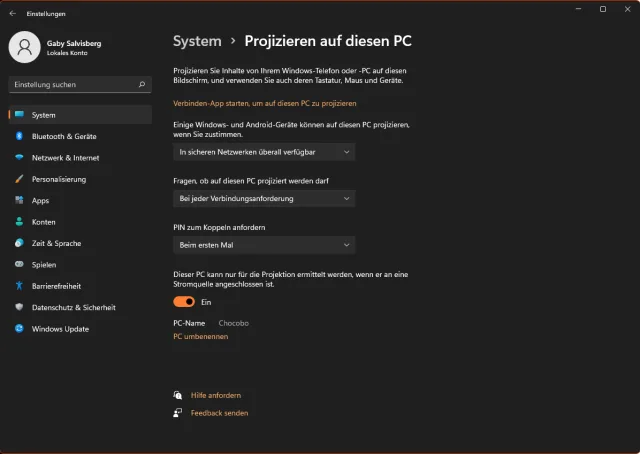Click the Barrierefreiheit figure icon

(19, 286)
